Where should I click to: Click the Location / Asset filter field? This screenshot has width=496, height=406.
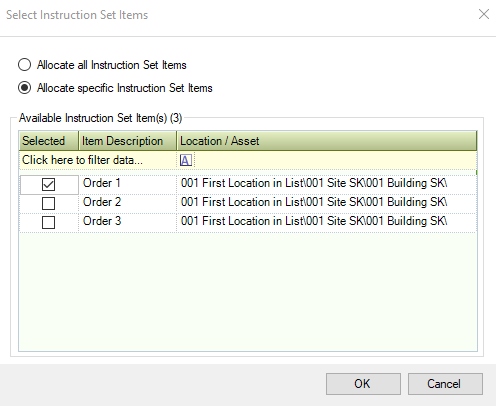[335, 160]
